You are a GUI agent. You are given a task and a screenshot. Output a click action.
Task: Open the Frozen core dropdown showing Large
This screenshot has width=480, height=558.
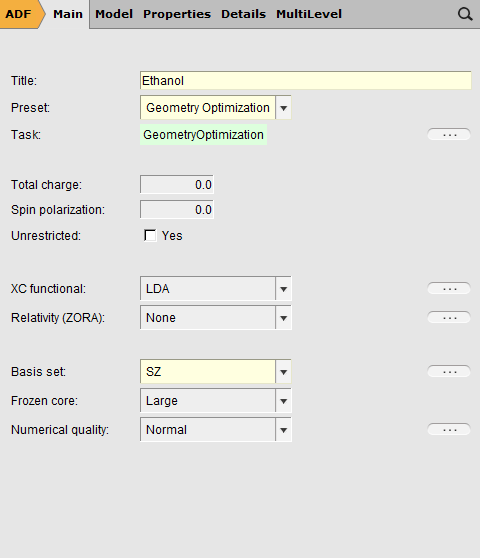[216, 401]
